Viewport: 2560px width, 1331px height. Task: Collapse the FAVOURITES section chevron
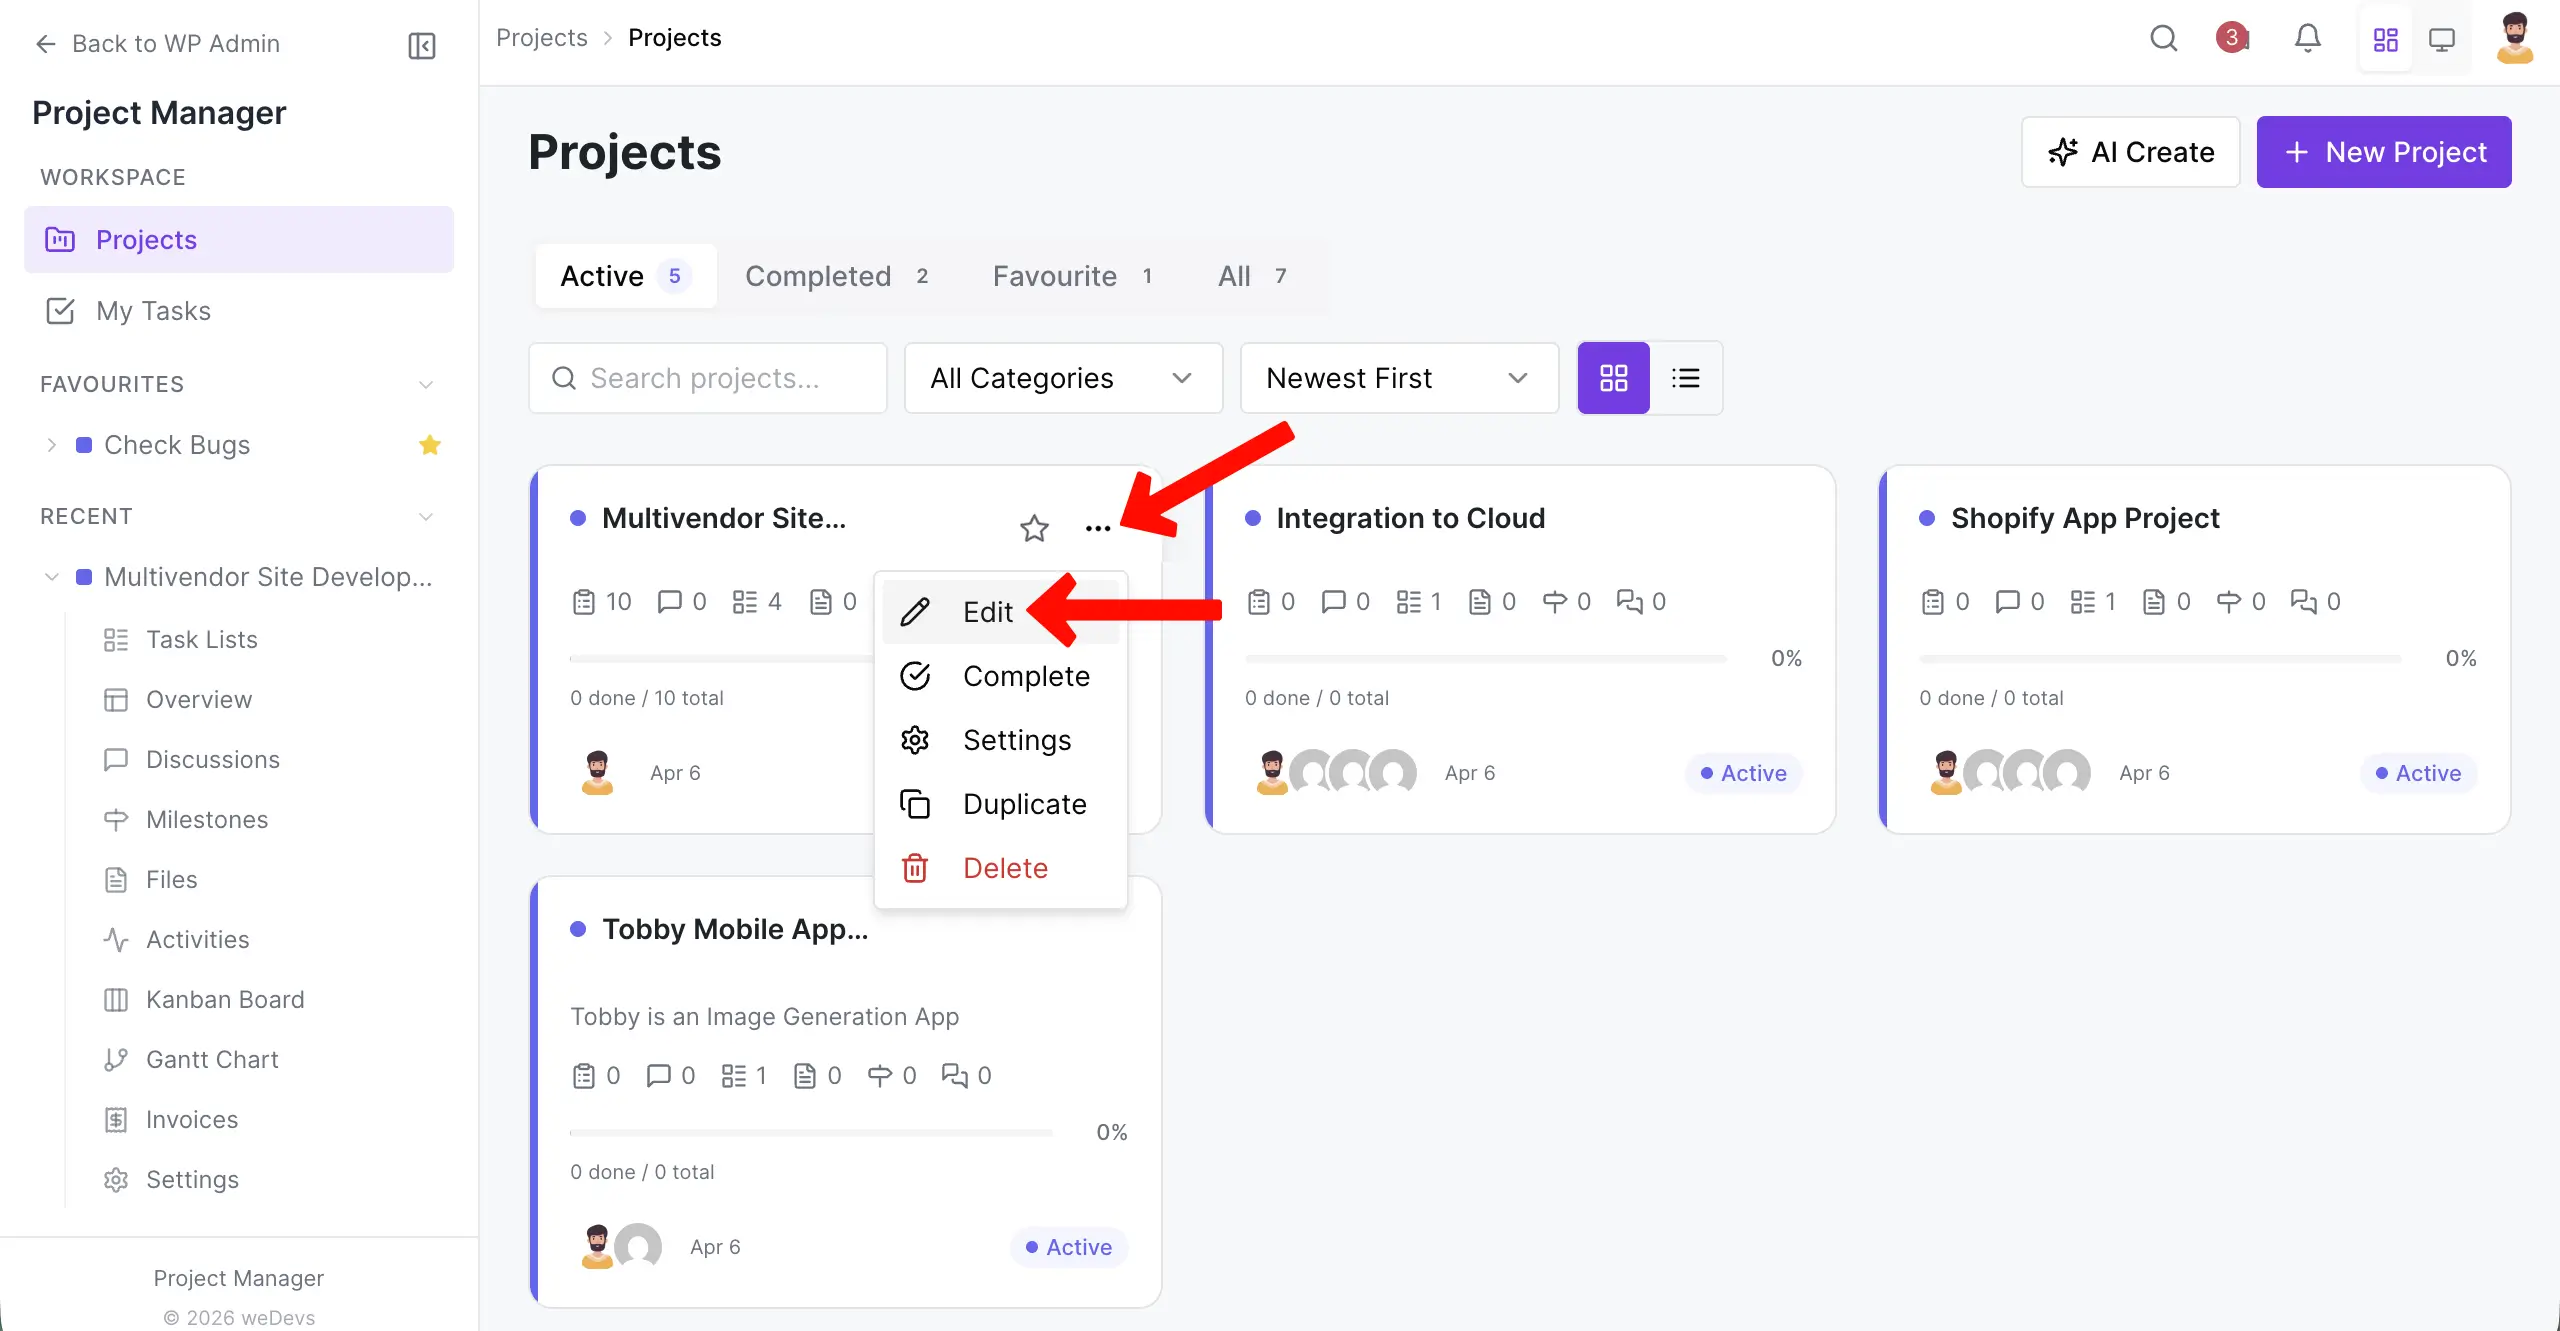(x=426, y=385)
